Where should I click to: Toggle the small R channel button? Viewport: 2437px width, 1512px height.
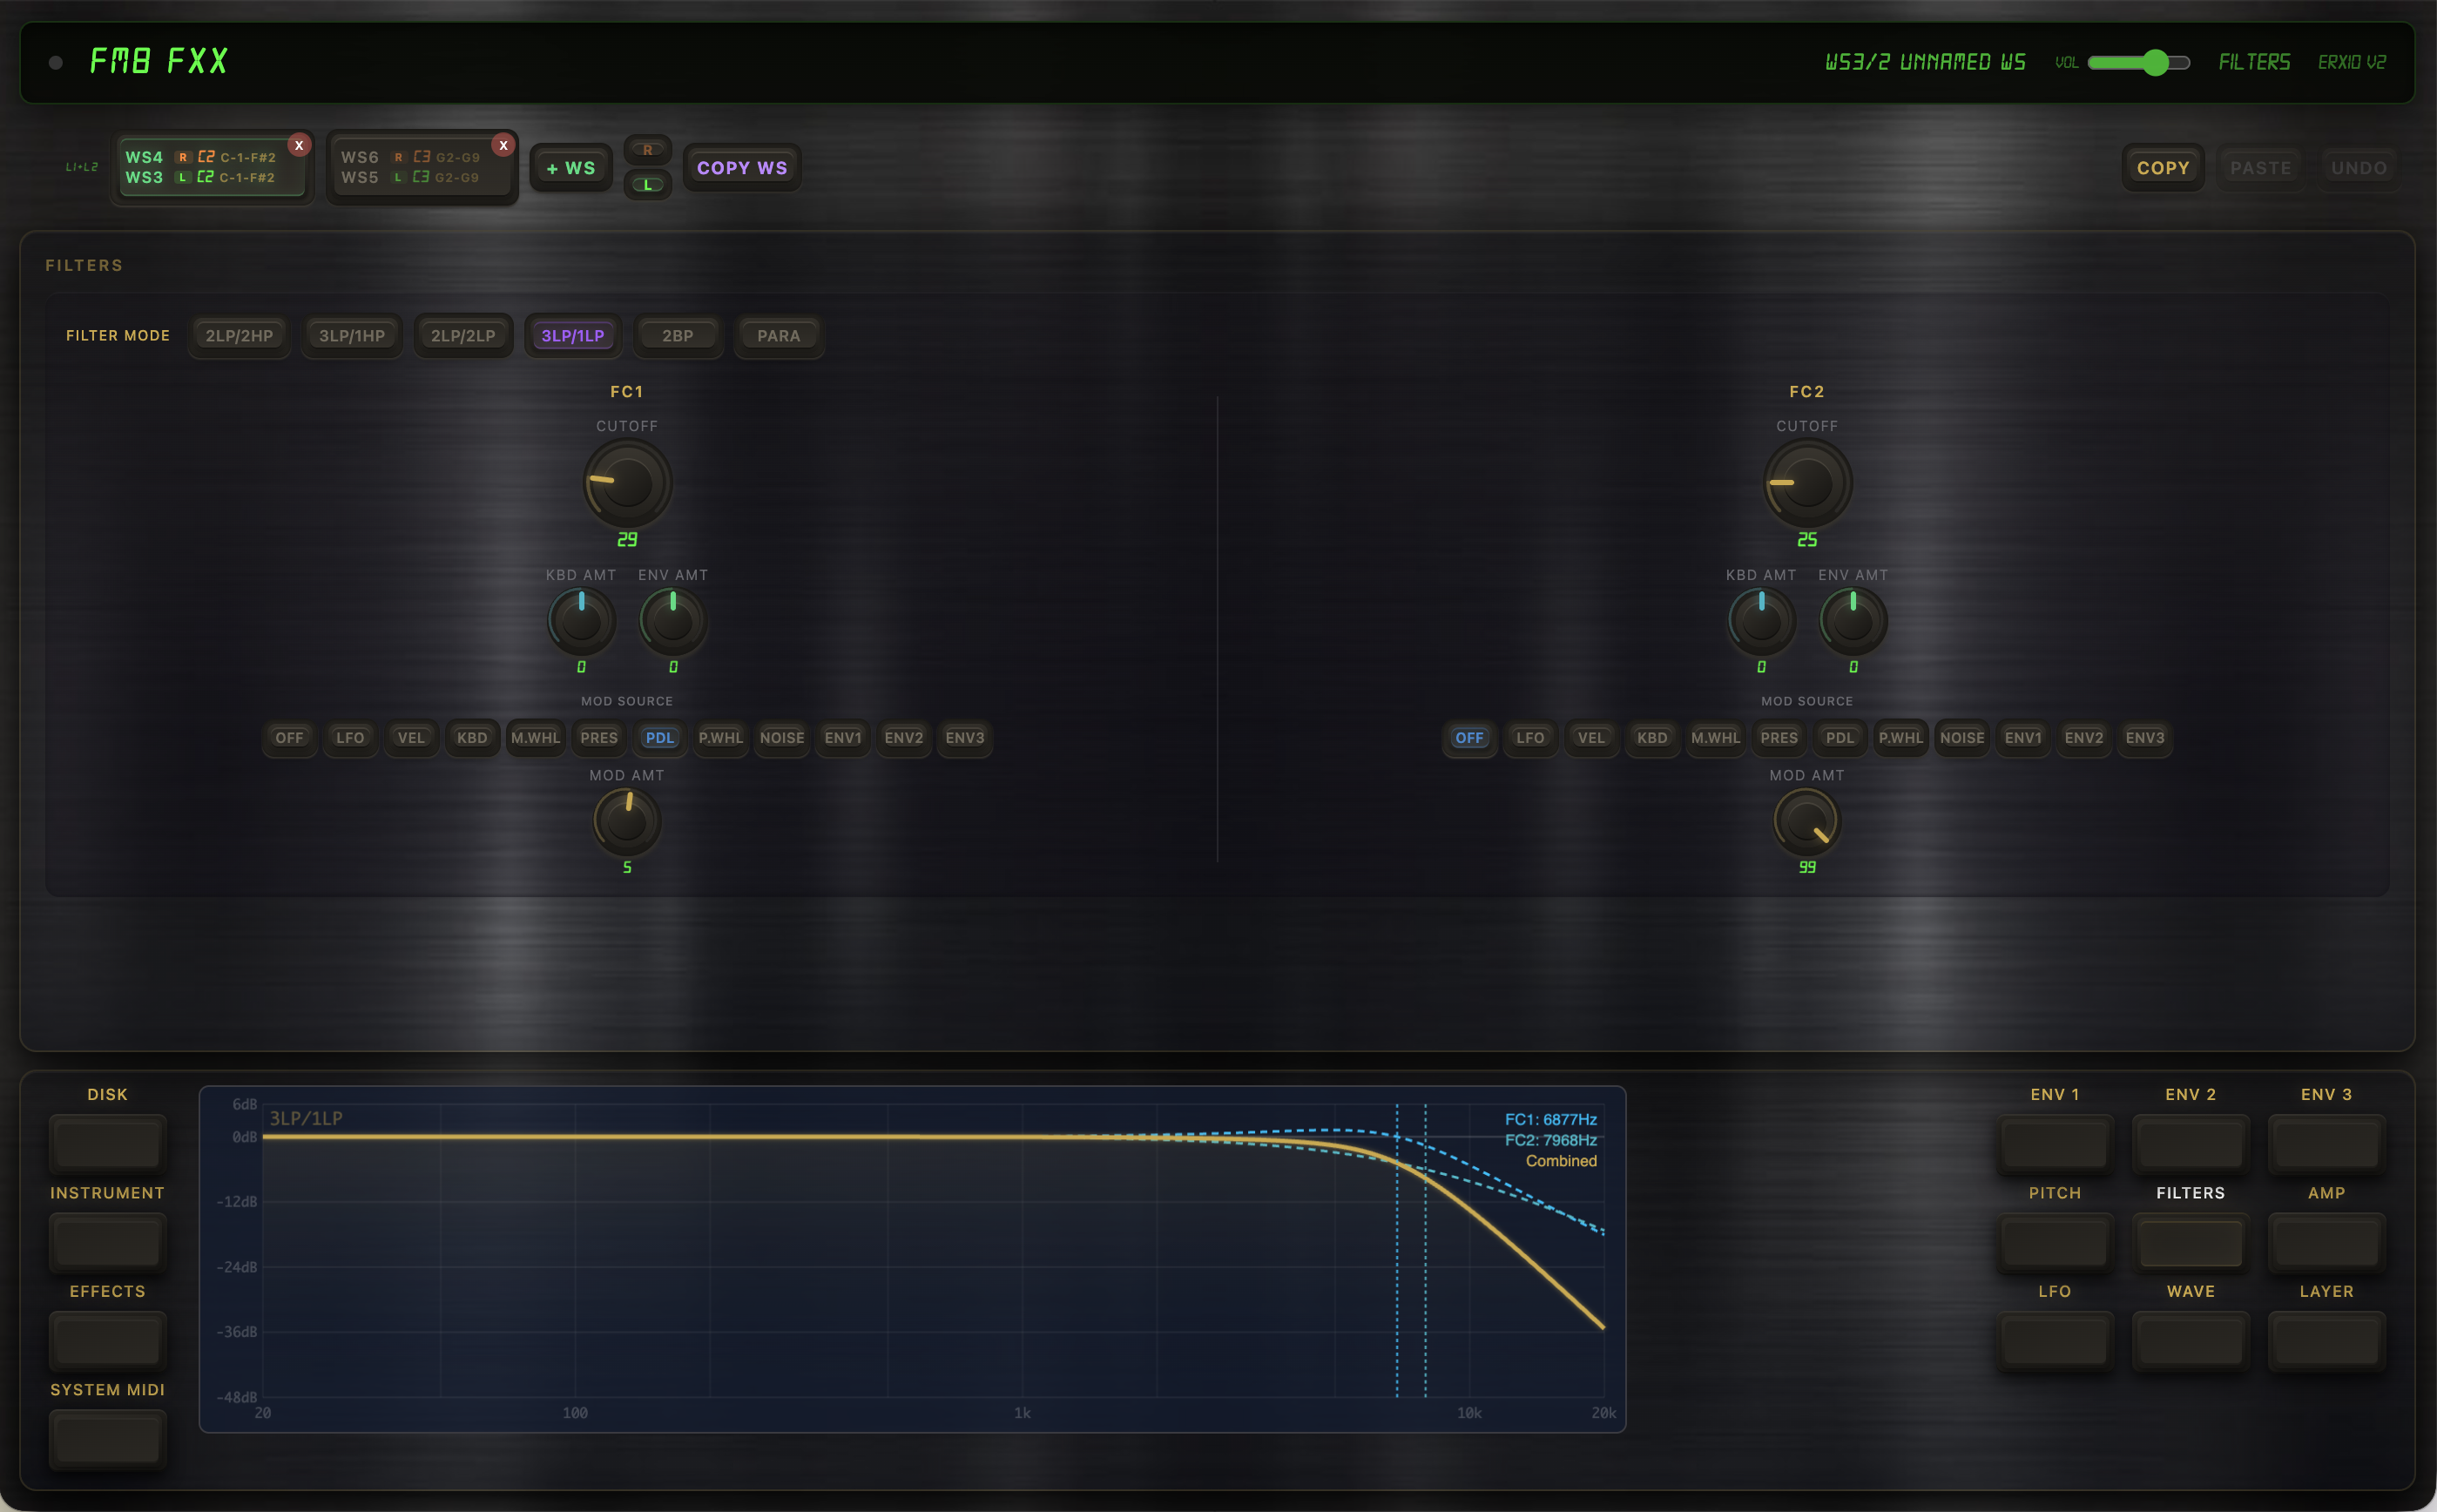click(647, 150)
